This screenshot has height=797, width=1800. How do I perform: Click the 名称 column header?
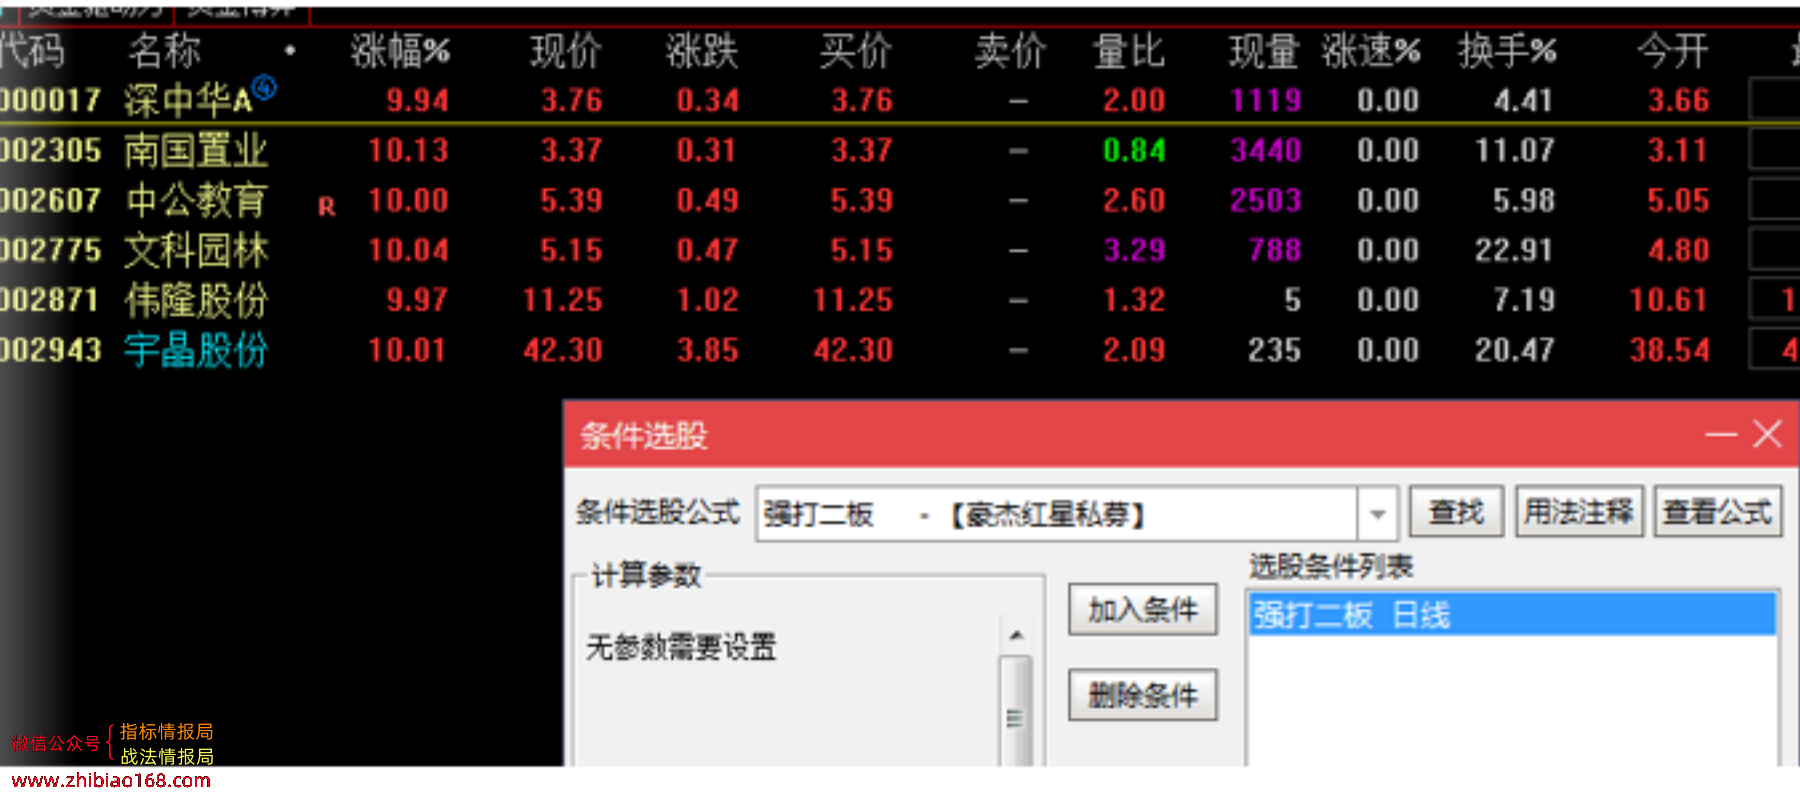coord(164,51)
